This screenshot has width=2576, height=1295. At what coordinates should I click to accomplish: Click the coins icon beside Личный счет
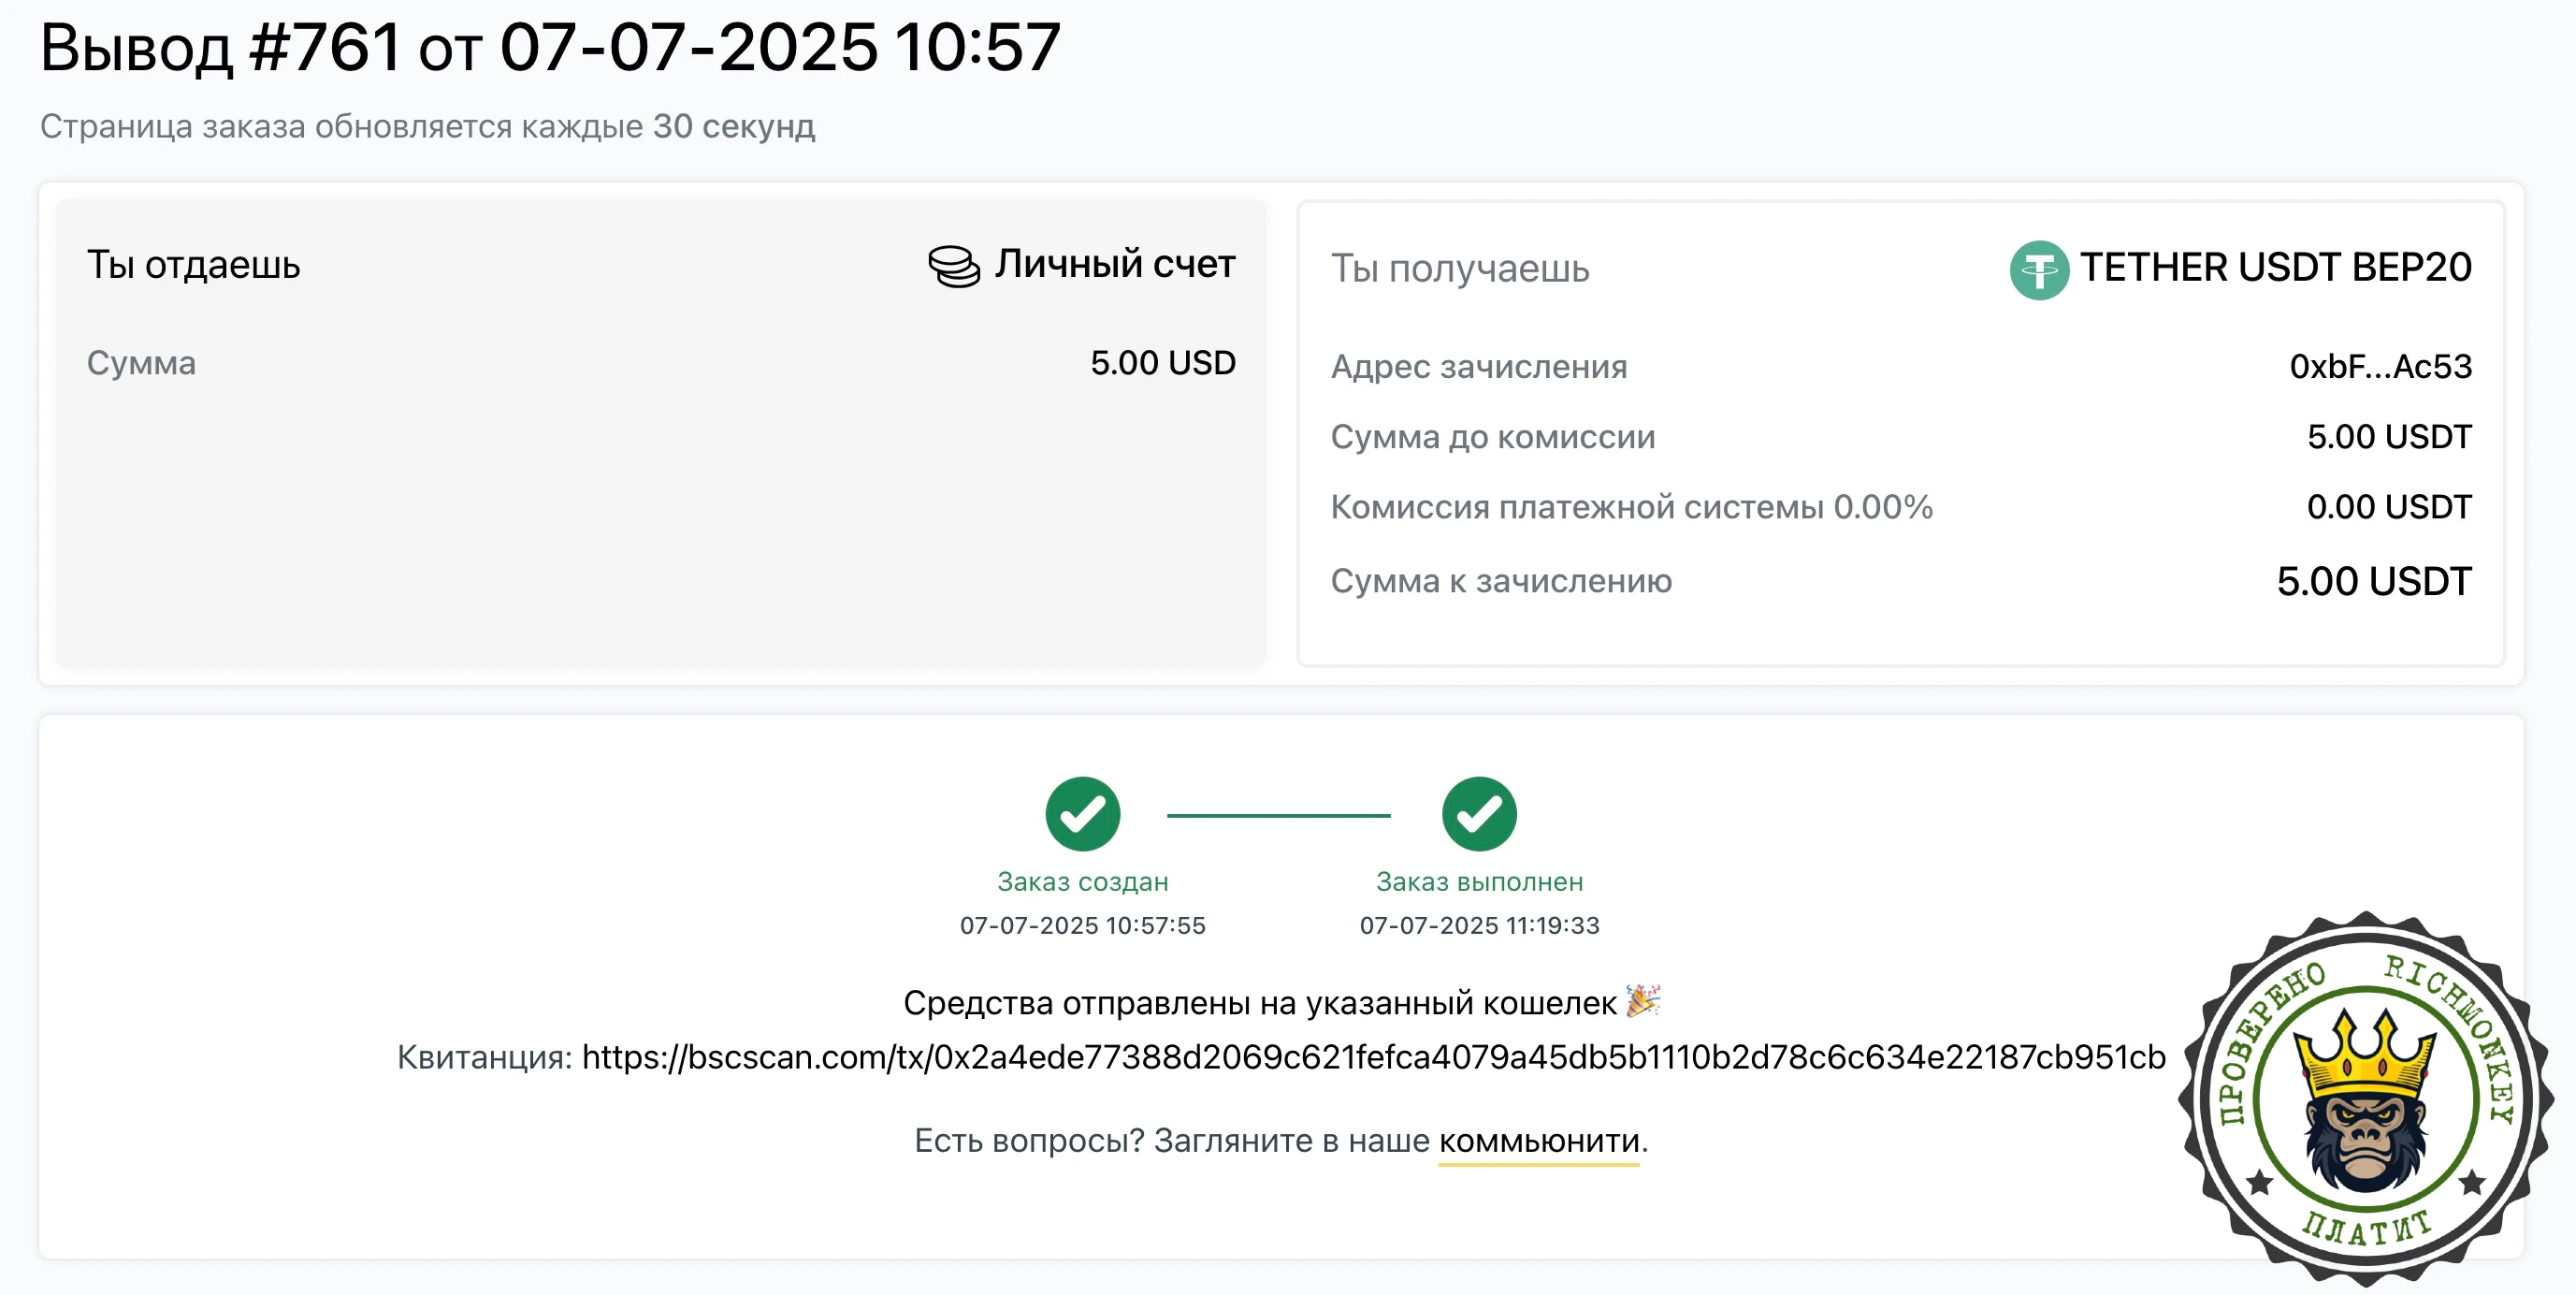pos(953,266)
